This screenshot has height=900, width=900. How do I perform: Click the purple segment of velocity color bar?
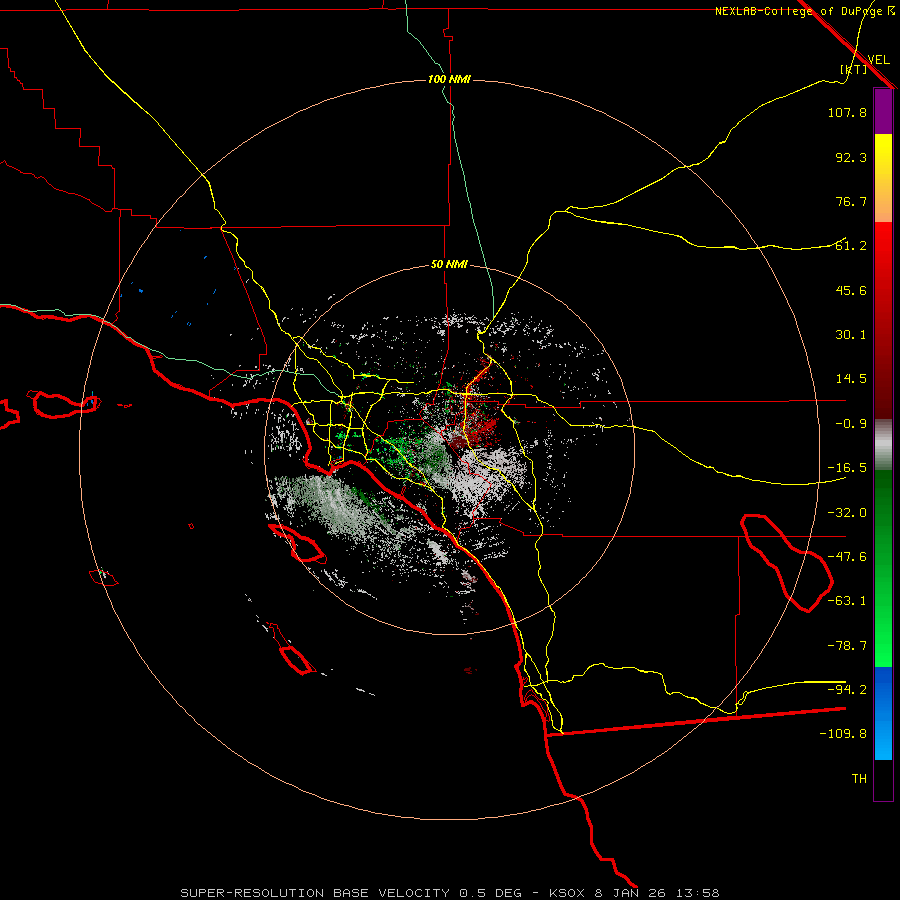tap(883, 111)
